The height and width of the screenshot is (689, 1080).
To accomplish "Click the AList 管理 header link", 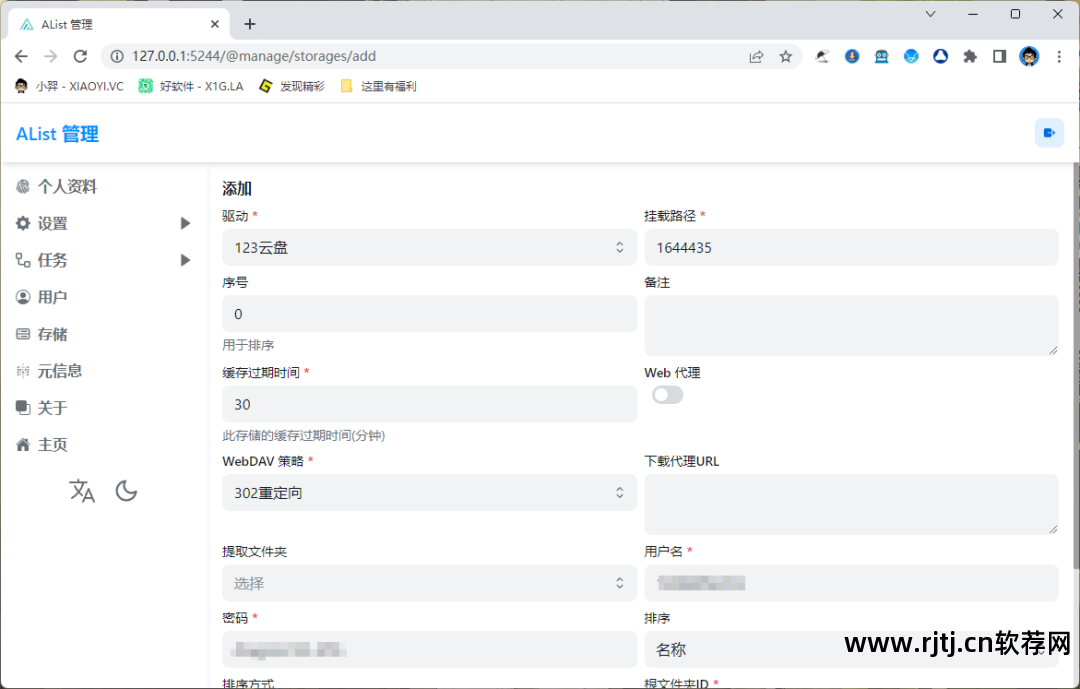I will pyautogui.click(x=56, y=133).
